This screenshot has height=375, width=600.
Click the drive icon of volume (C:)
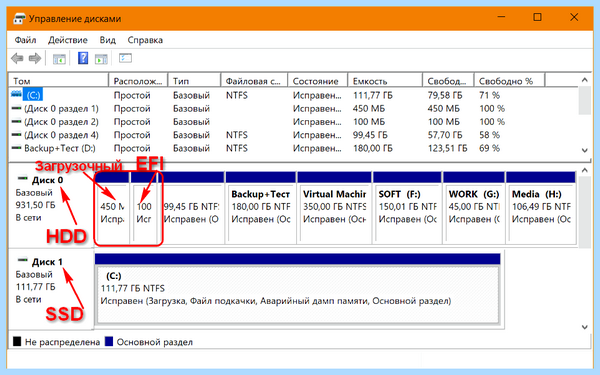point(16,94)
